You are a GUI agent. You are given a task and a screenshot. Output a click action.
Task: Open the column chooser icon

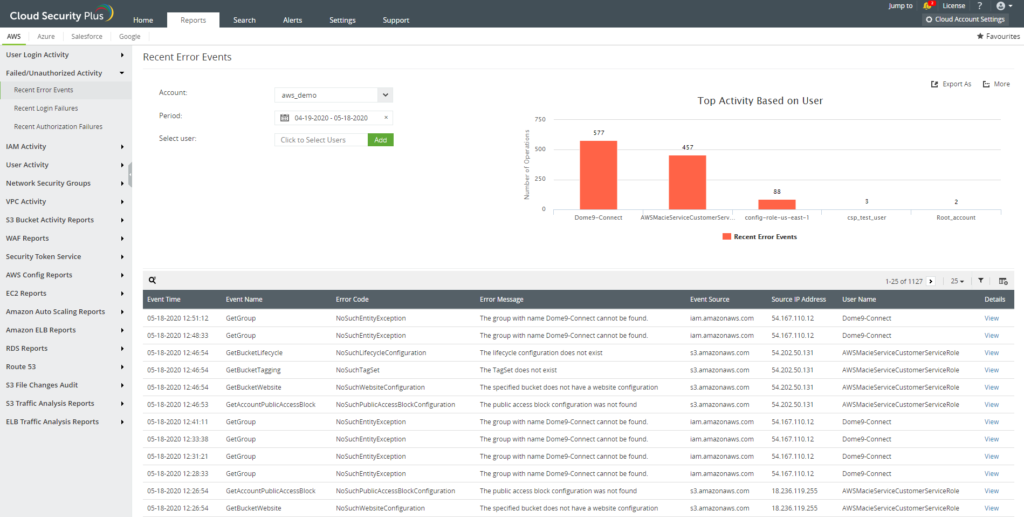point(1003,281)
